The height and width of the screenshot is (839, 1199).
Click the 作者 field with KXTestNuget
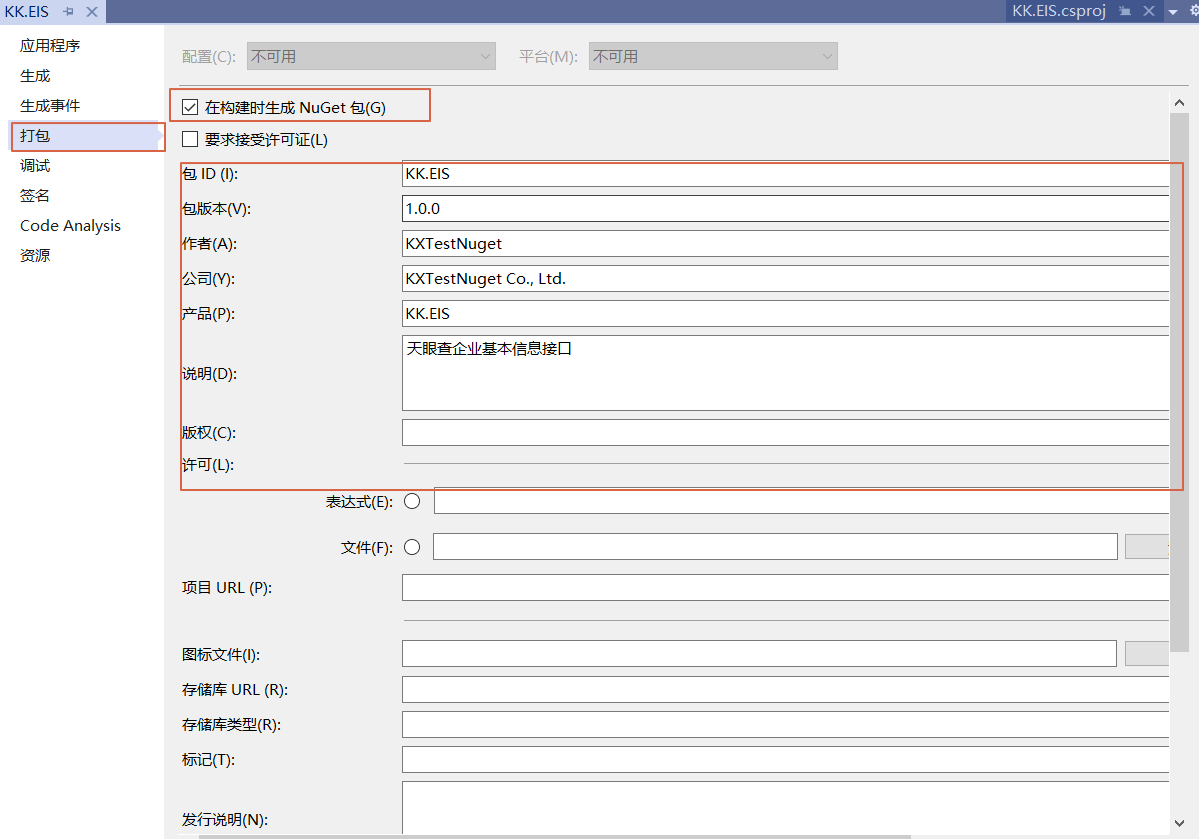pyautogui.click(x=785, y=244)
